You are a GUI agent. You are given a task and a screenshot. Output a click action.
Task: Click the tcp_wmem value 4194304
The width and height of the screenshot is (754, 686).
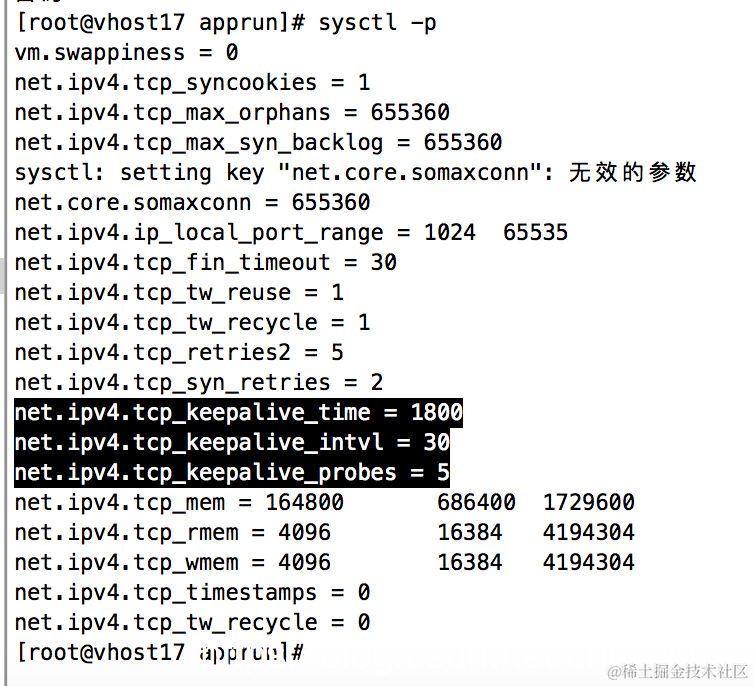coord(589,562)
